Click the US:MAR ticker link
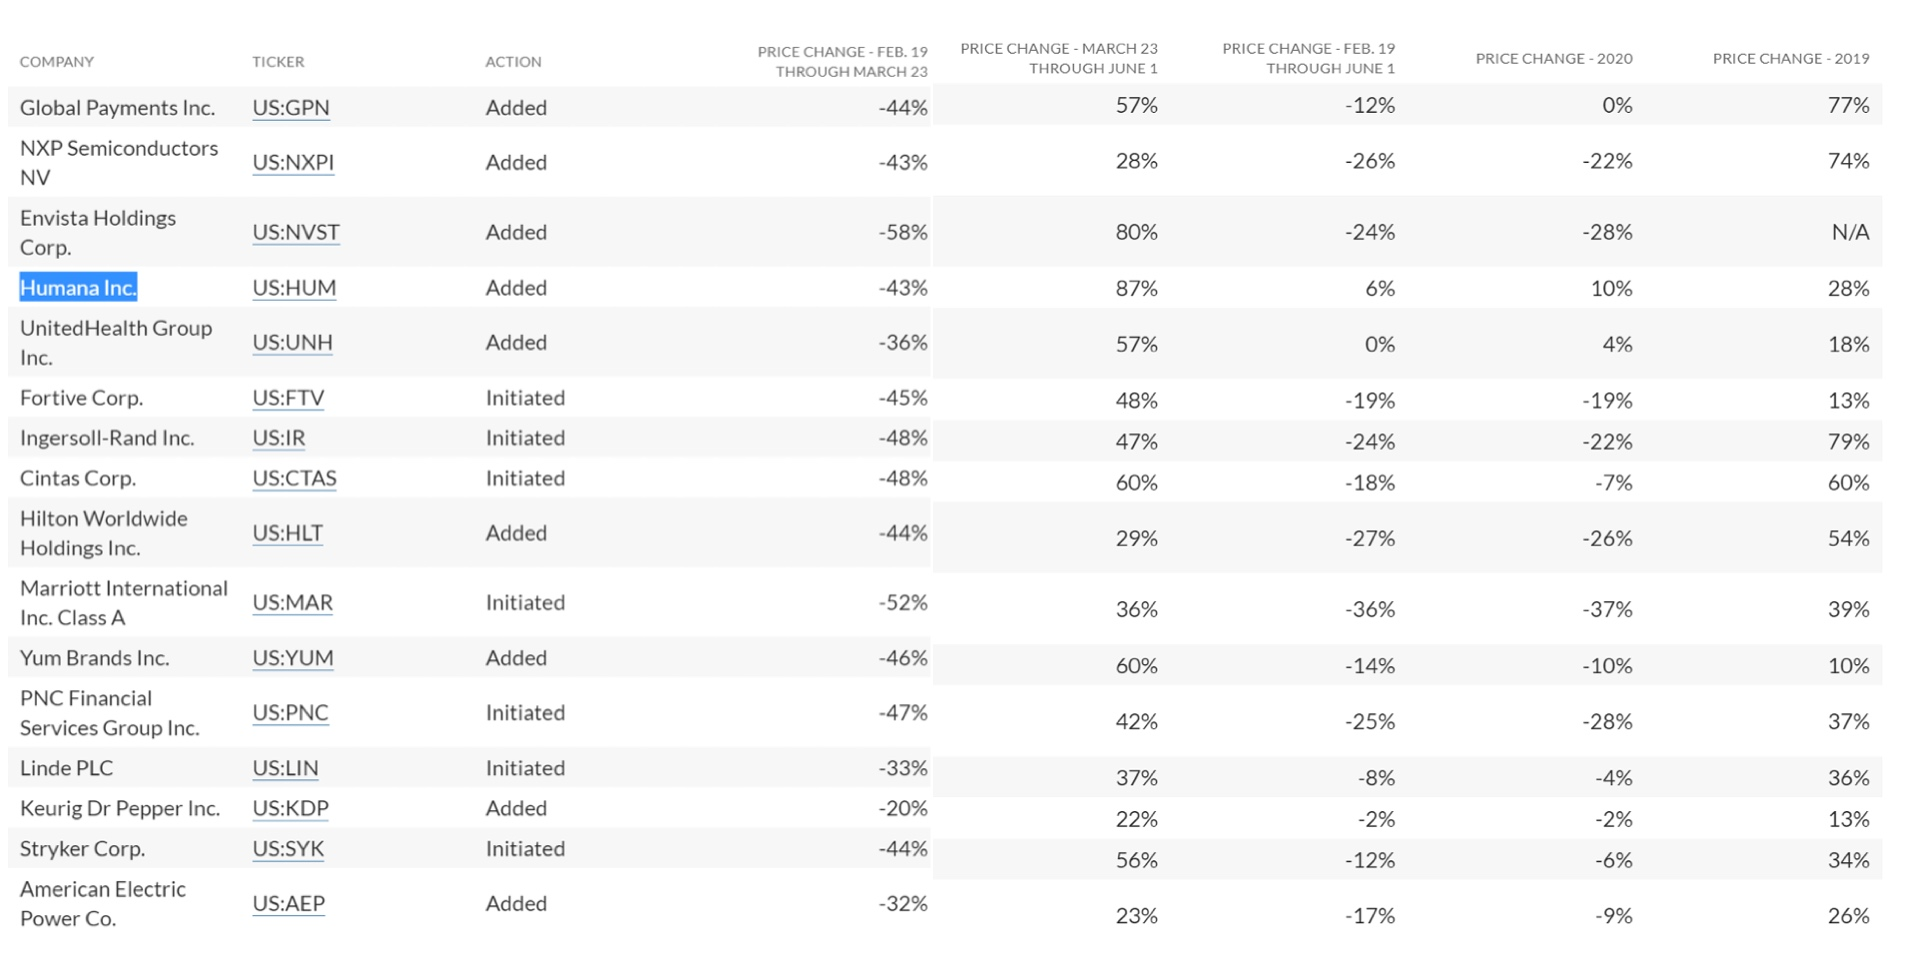 (292, 603)
